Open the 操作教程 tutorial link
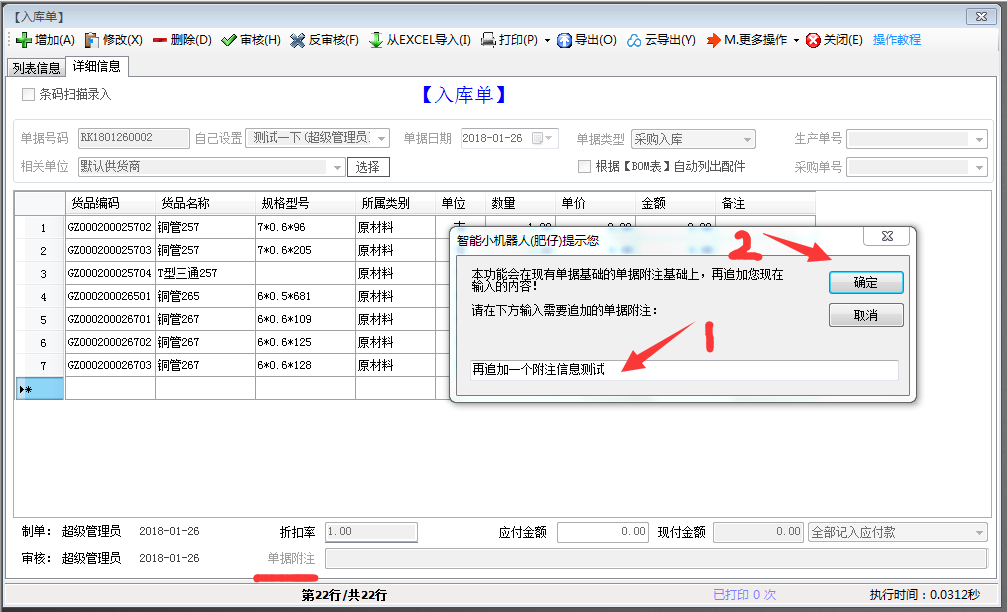This screenshot has height=612, width=1007. (896, 40)
